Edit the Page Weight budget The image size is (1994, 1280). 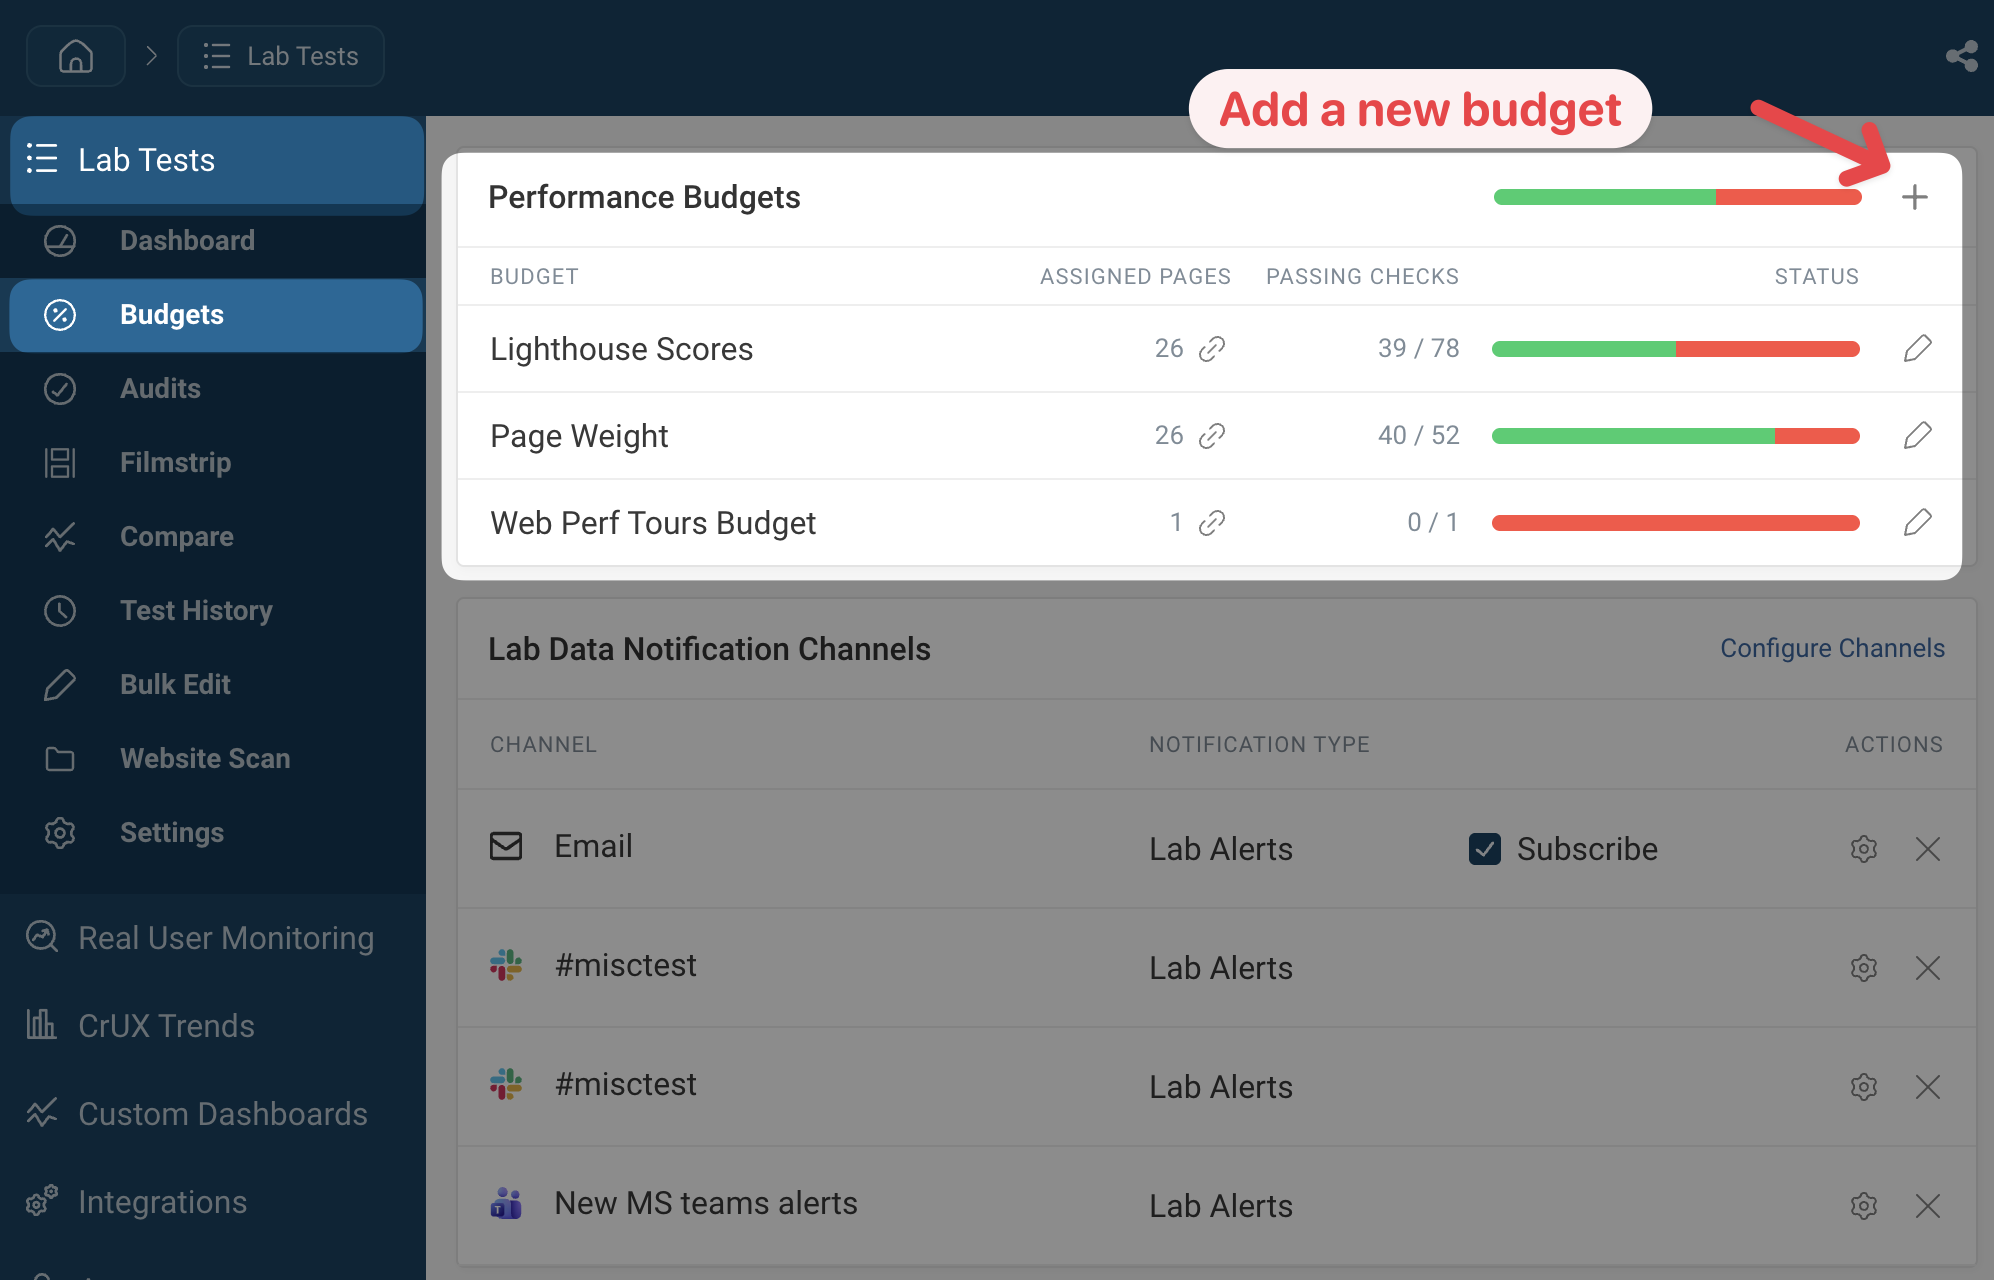[1918, 435]
